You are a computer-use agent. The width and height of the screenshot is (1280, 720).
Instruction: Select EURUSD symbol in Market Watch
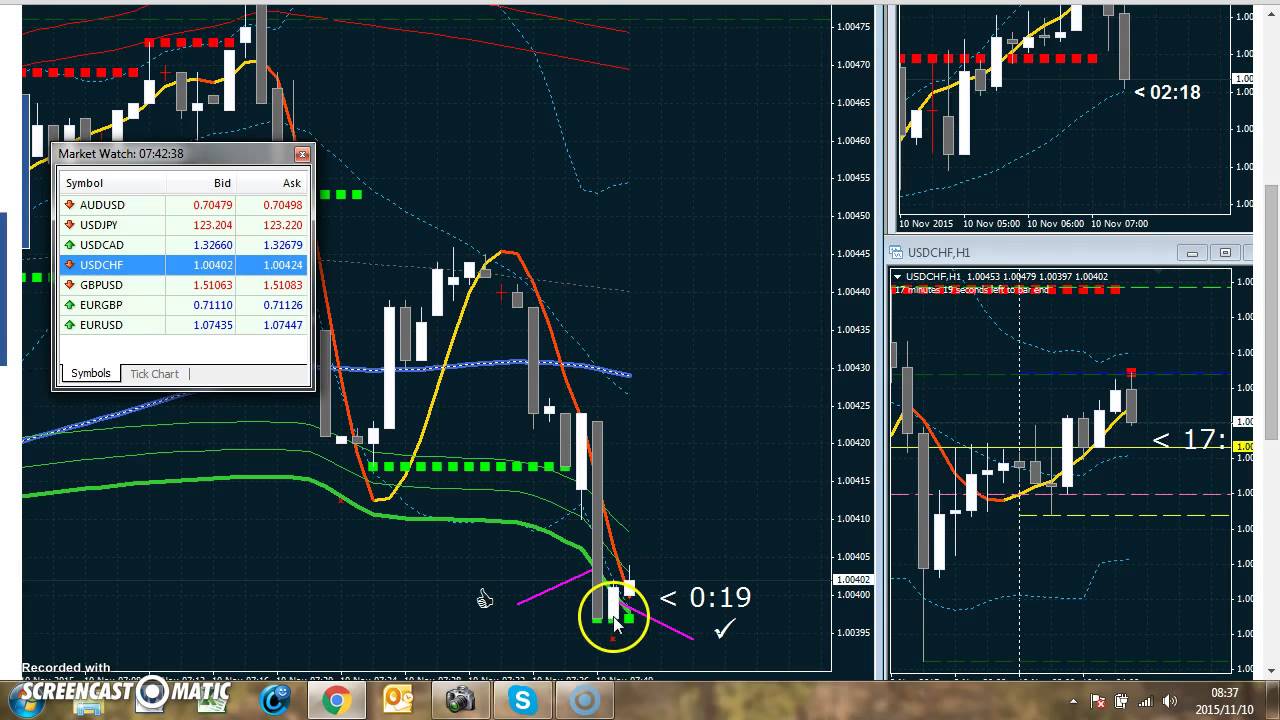(x=101, y=325)
